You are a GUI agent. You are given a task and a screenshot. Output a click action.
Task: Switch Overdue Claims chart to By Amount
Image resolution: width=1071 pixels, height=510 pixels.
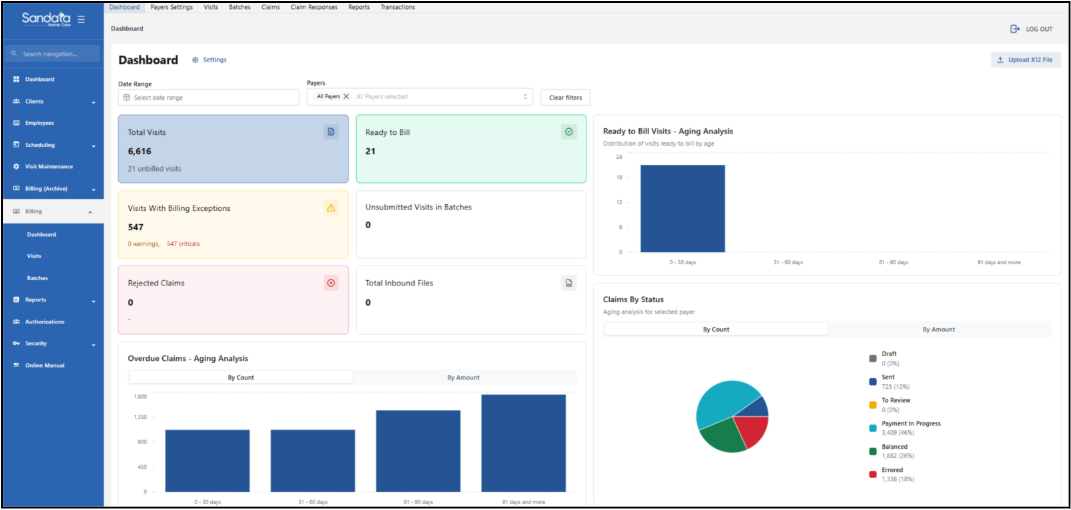click(463, 377)
